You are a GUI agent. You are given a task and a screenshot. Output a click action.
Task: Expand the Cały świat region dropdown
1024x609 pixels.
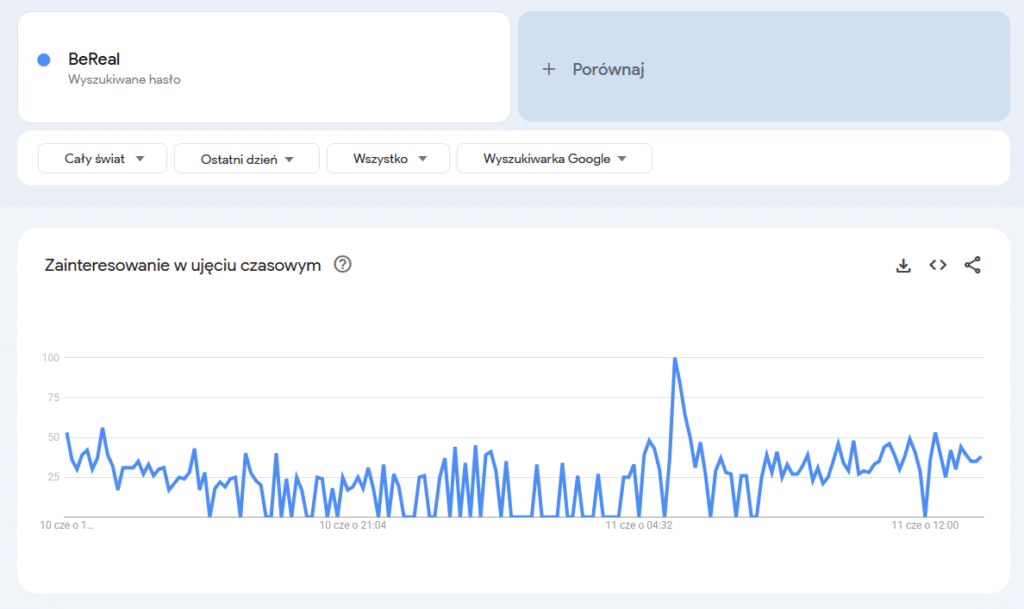(103, 158)
